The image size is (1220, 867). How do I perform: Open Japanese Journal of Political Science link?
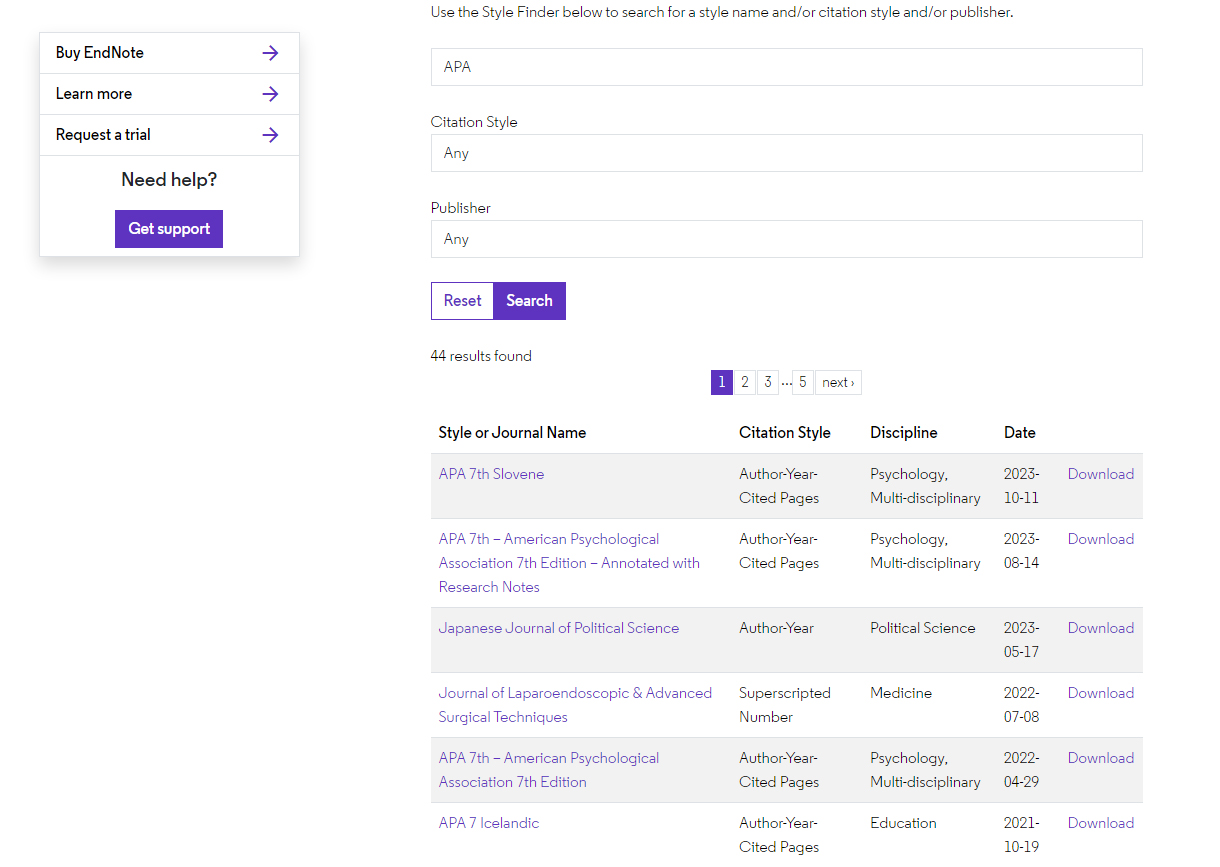[558, 628]
